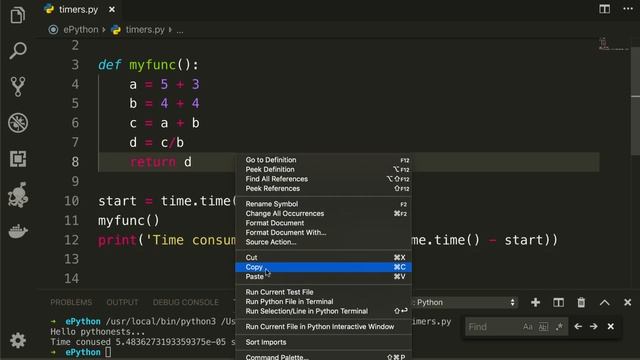Viewport: 640px width, 360px height.
Task: Switch to PROBLEMS panel tab
Action: click(x=71, y=302)
